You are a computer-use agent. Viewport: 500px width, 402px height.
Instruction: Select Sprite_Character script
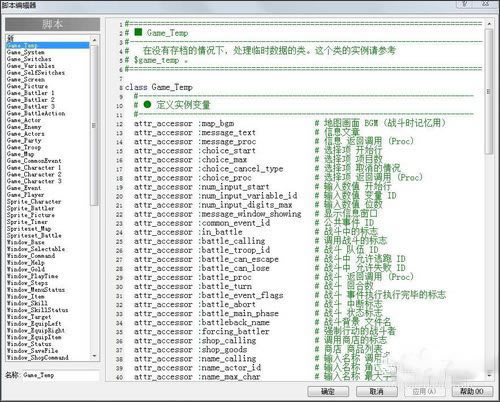(34, 202)
